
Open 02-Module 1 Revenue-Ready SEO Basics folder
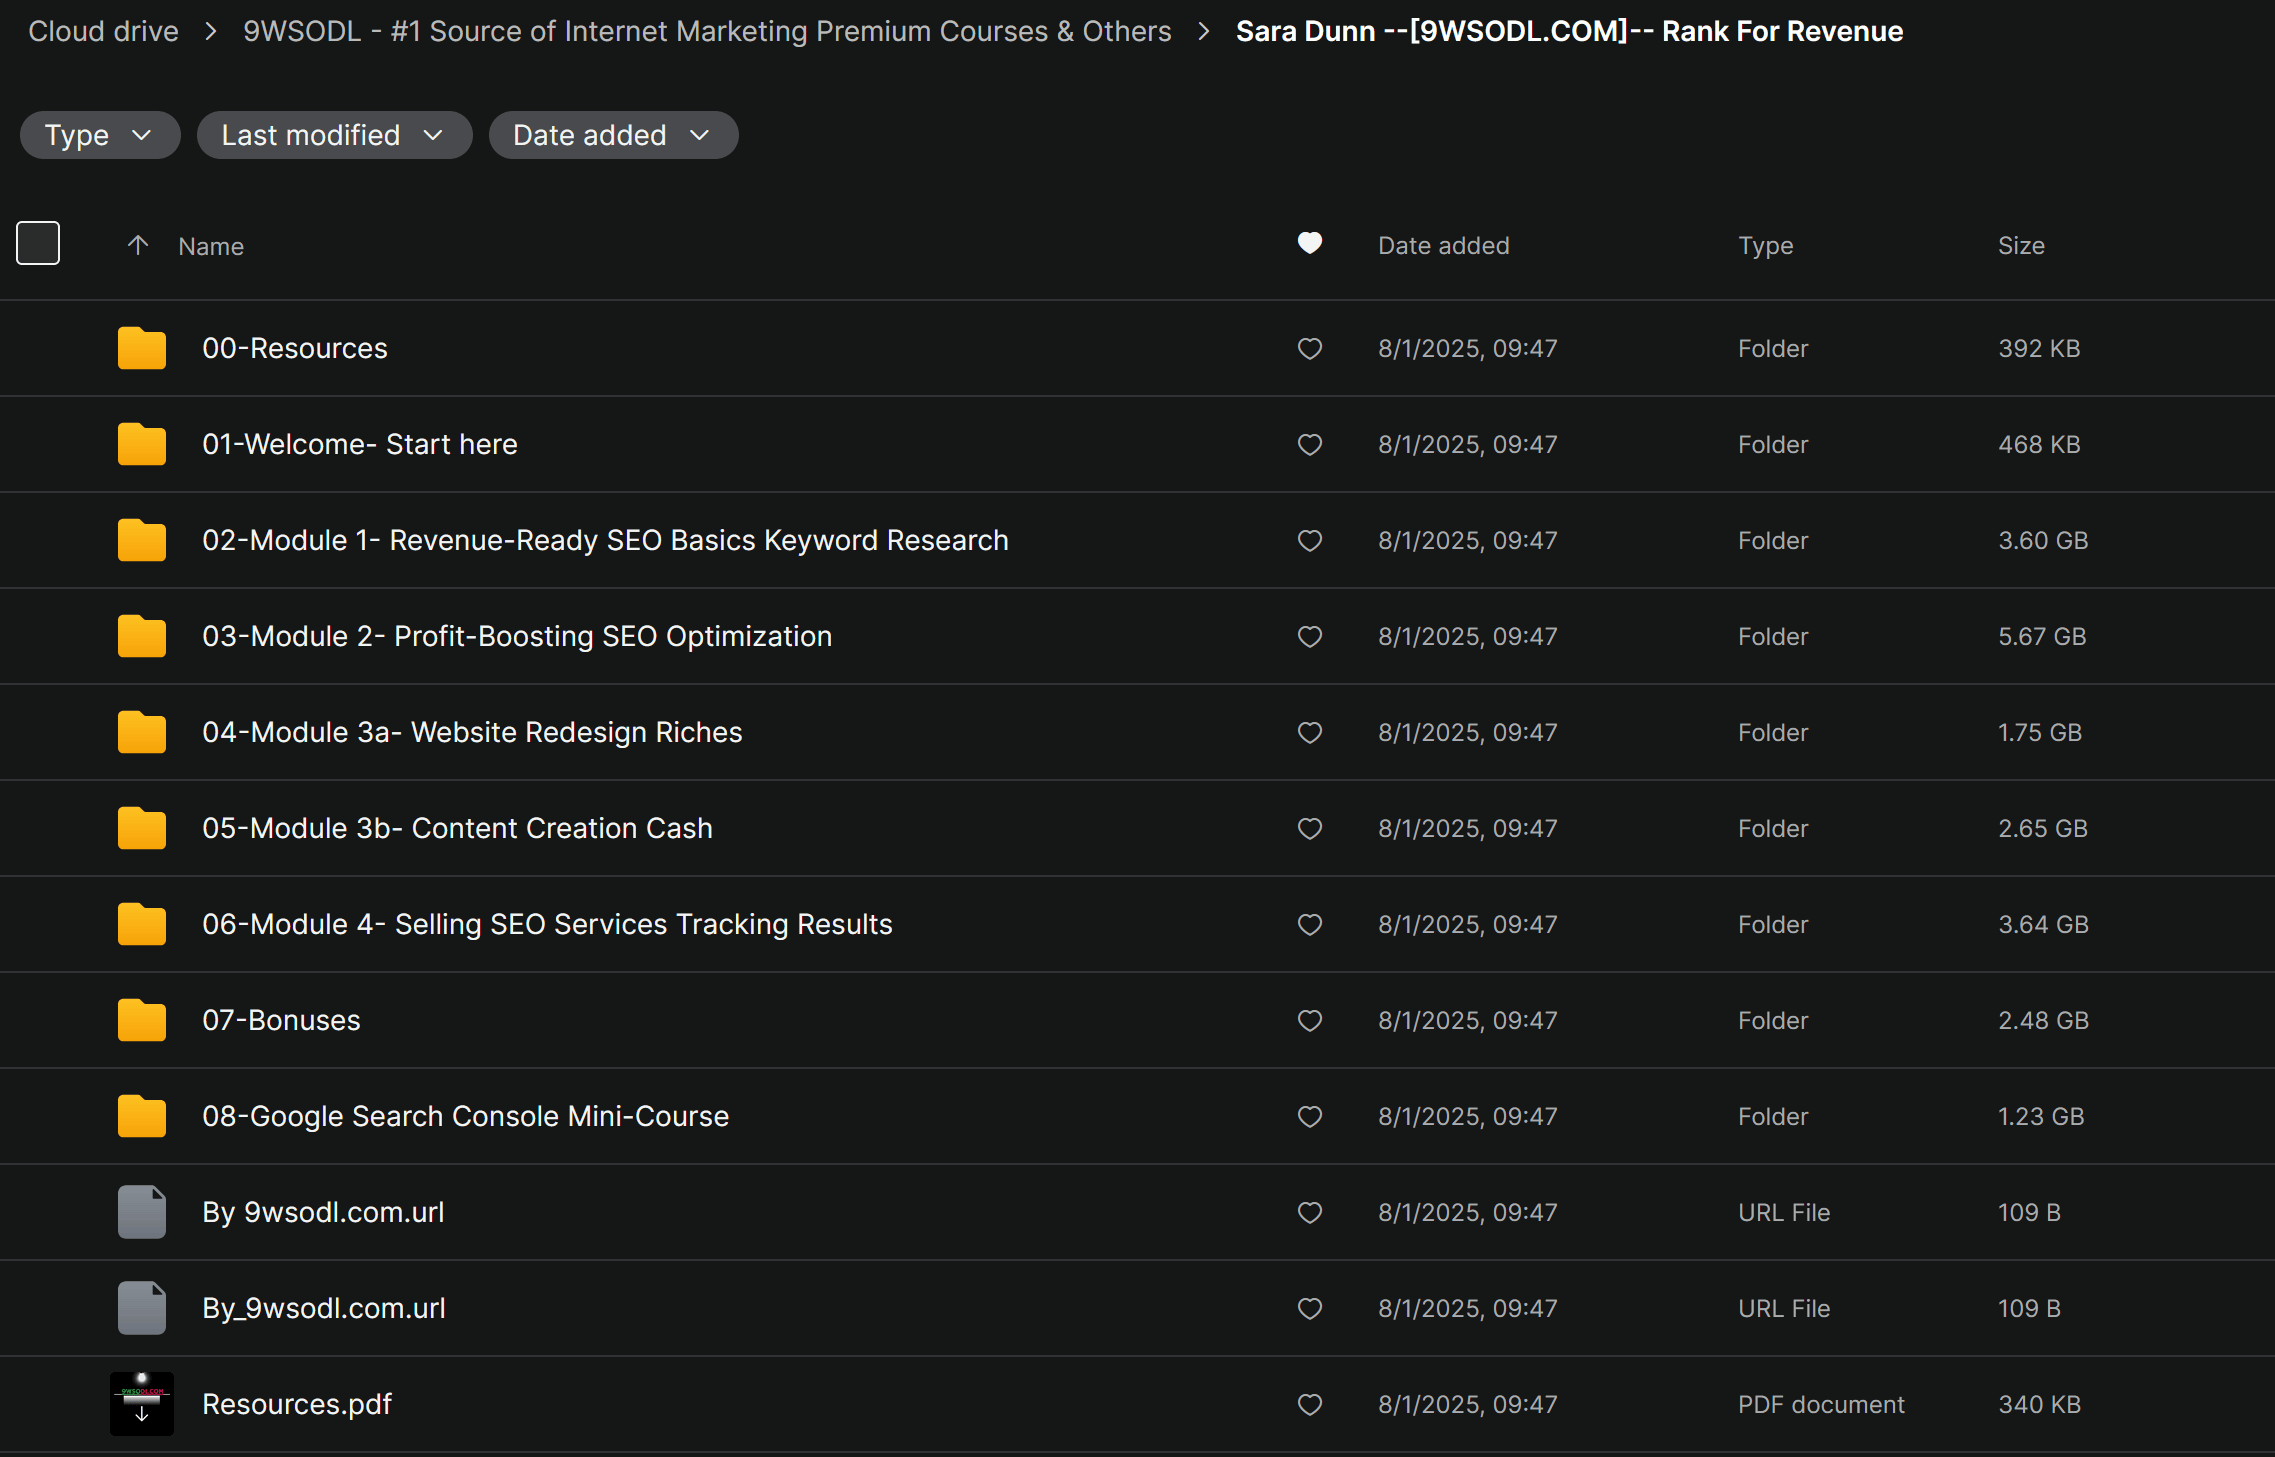604,540
